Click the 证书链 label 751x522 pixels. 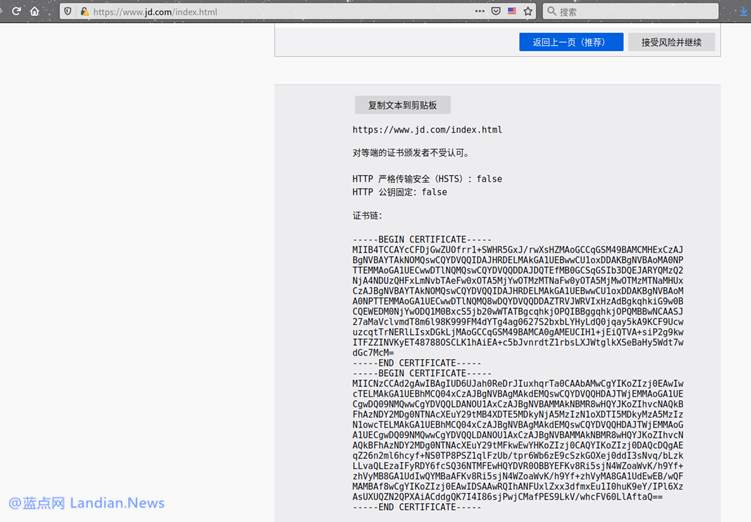tap(367, 216)
